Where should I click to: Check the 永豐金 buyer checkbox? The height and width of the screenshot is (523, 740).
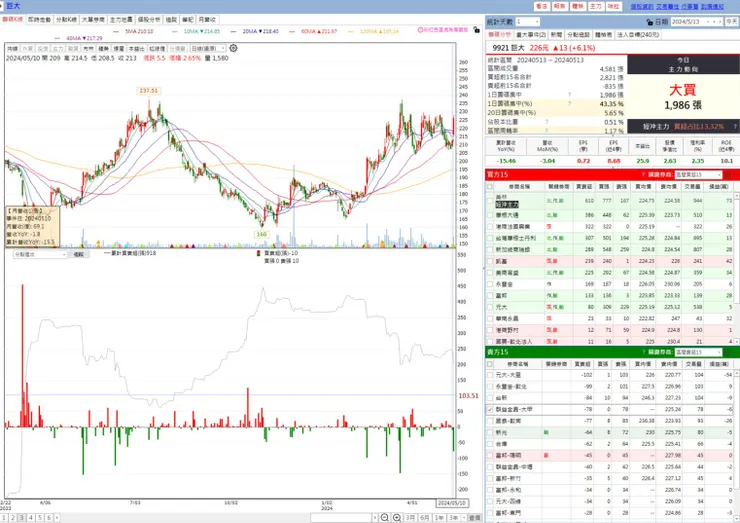pyautogui.click(x=490, y=284)
